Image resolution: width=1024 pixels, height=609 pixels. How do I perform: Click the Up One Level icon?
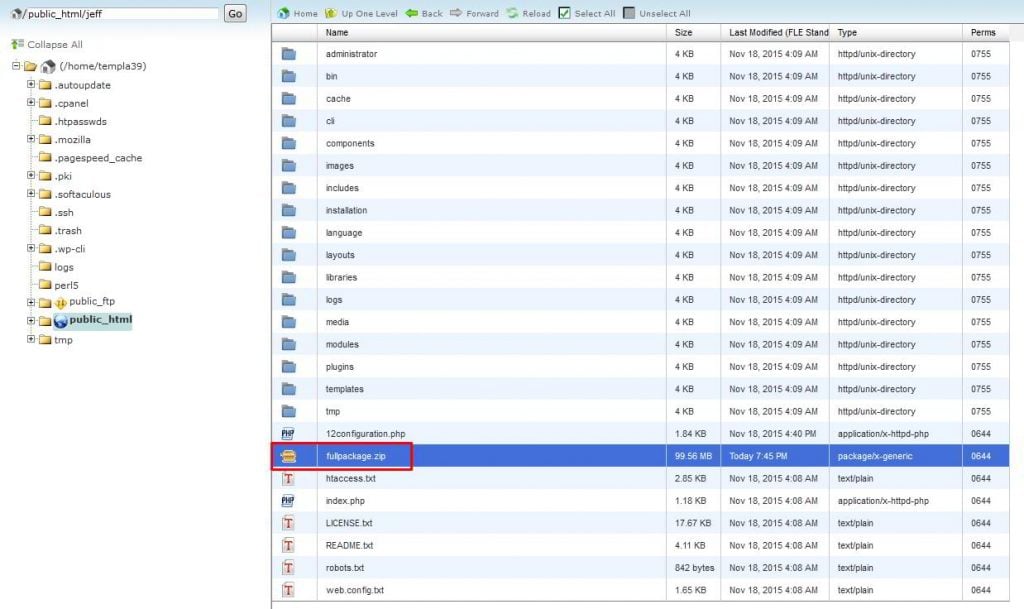coord(332,14)
